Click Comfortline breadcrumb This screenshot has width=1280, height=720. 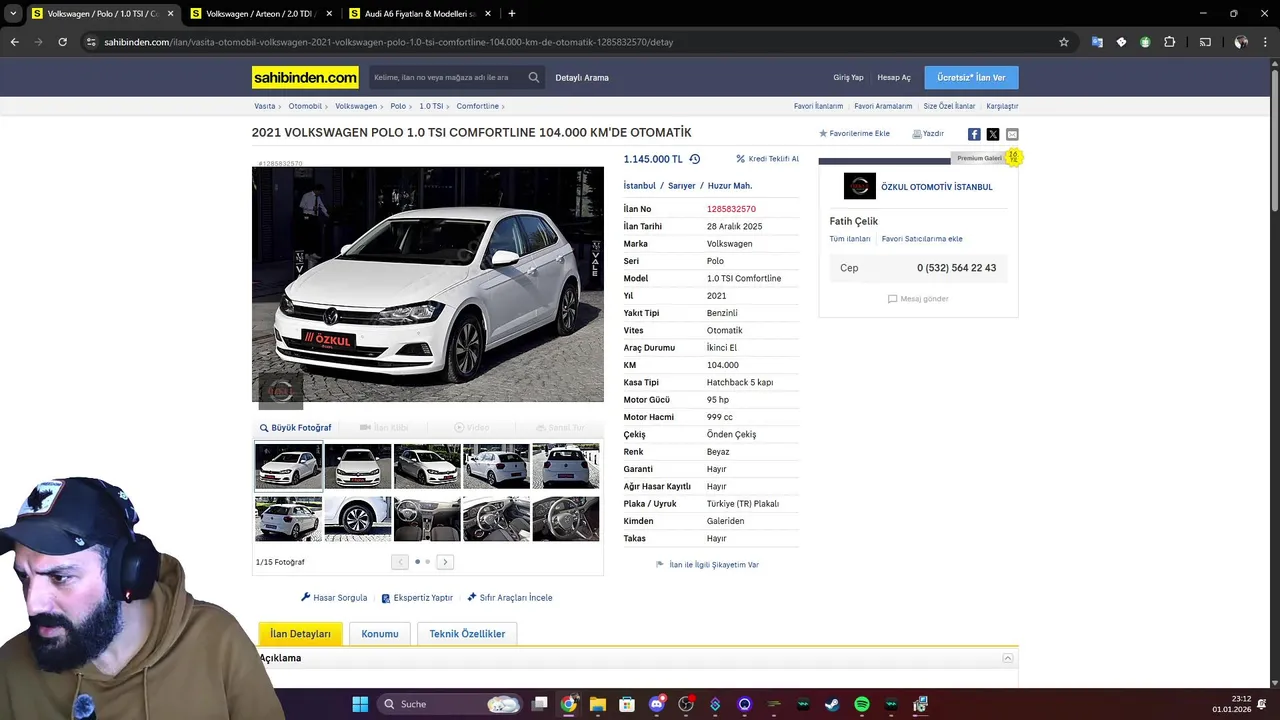[x=478, y=106]
